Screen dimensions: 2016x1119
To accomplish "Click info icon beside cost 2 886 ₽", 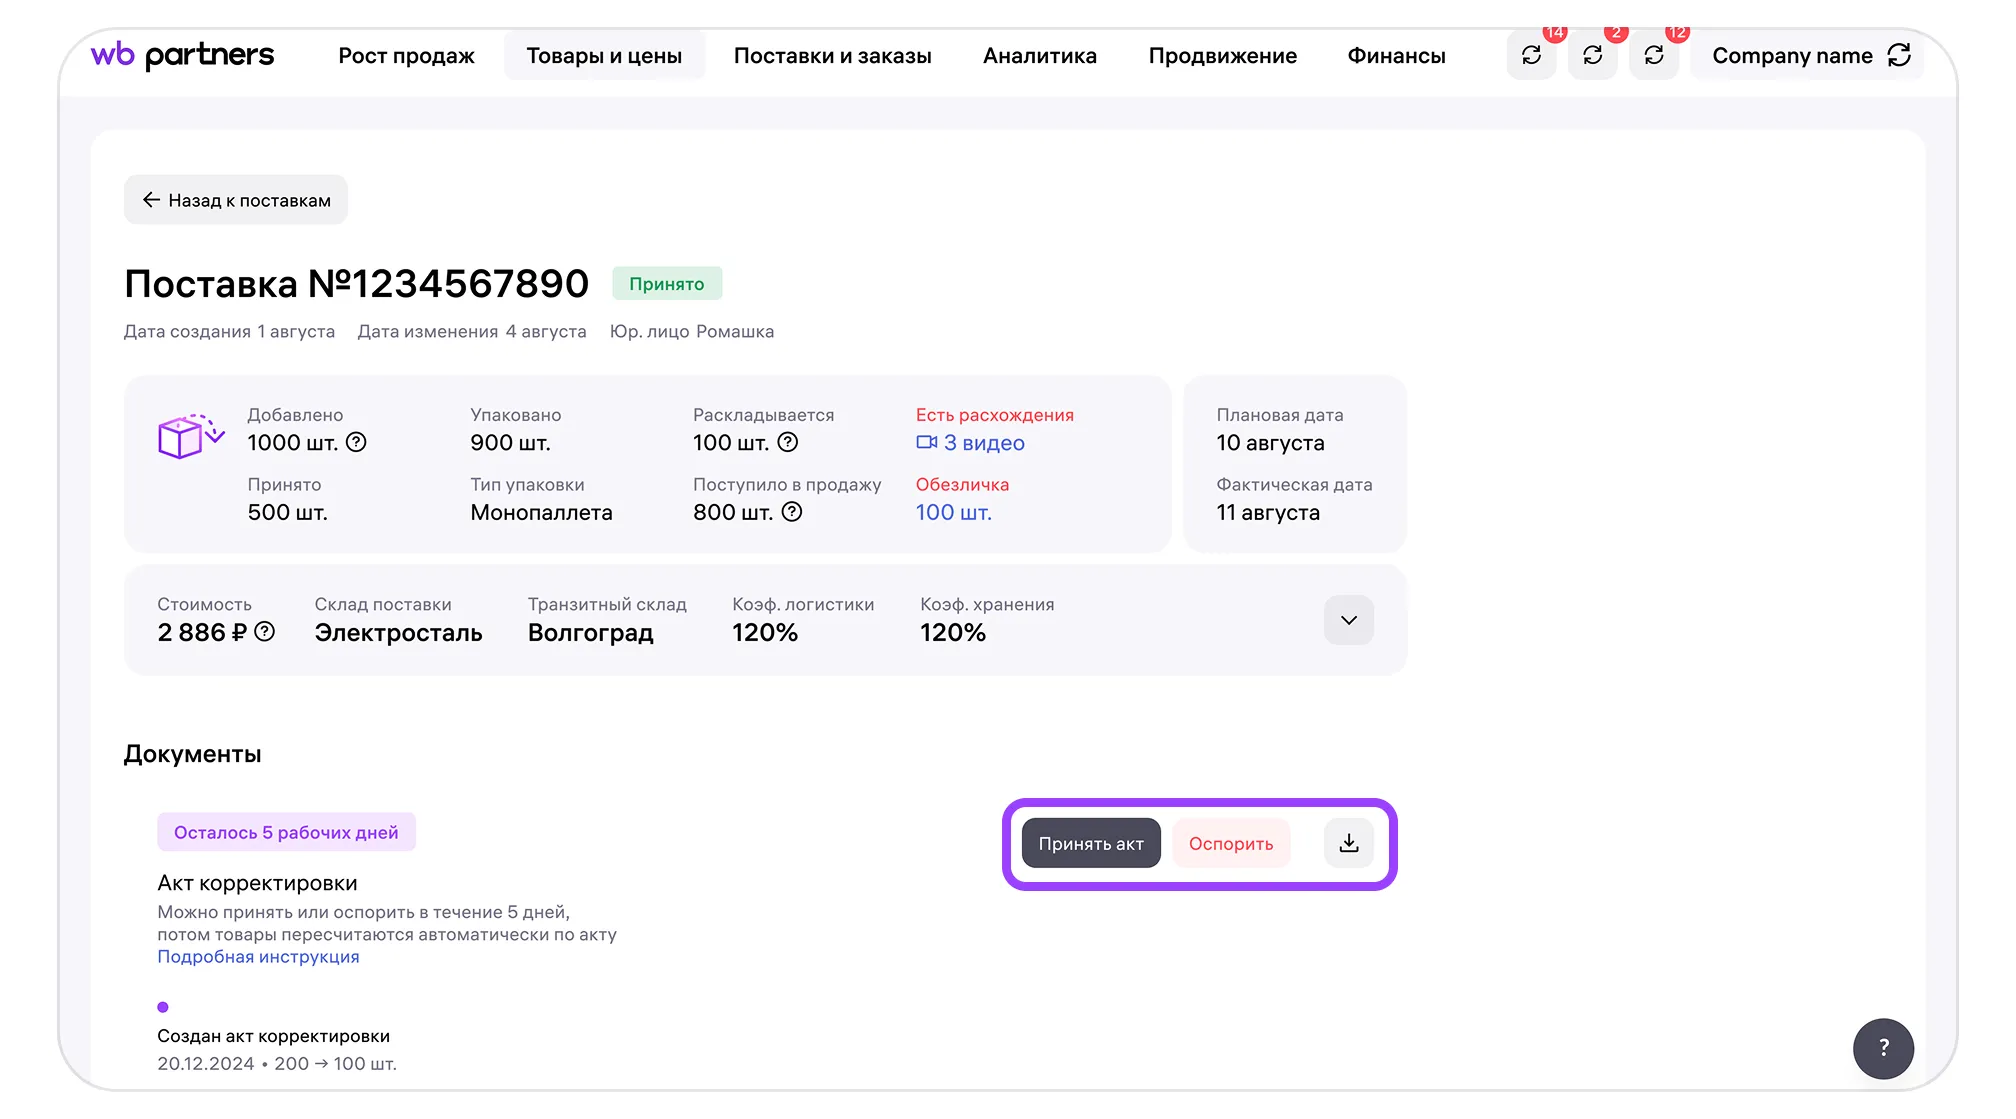I will 265,632.
